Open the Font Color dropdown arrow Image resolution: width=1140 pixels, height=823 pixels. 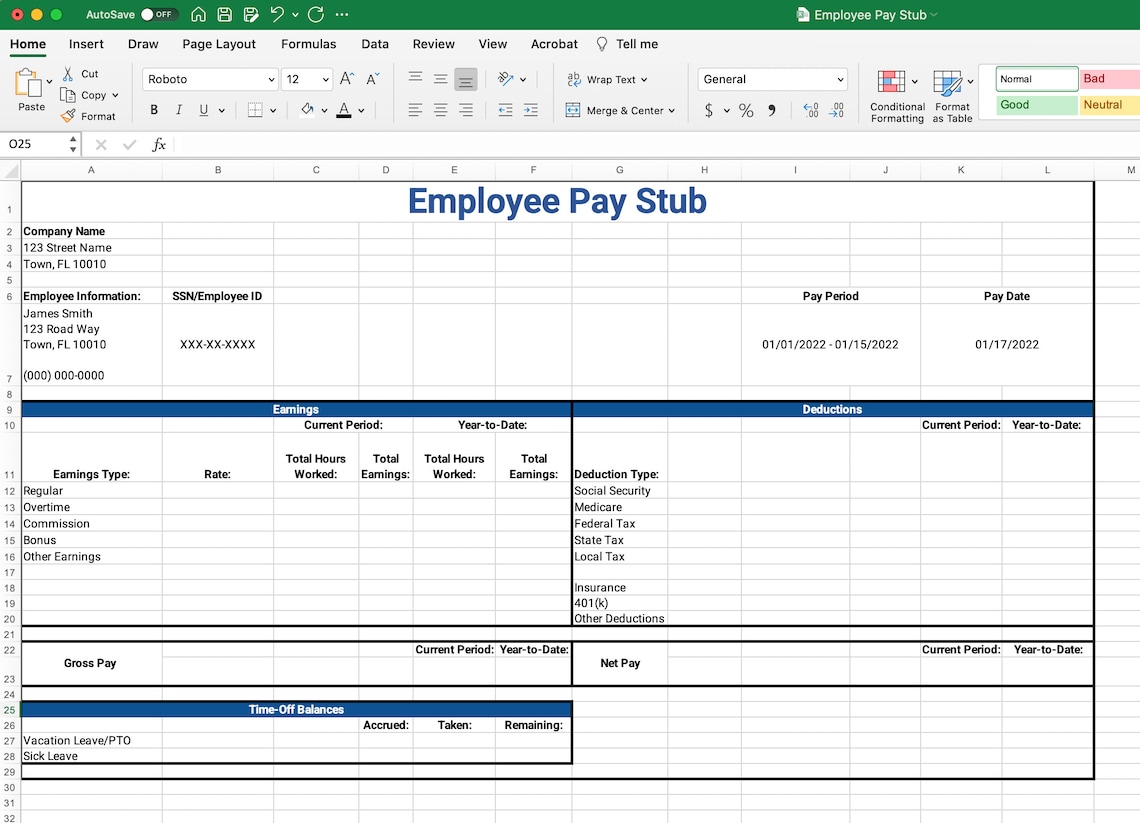click(361, 111)
